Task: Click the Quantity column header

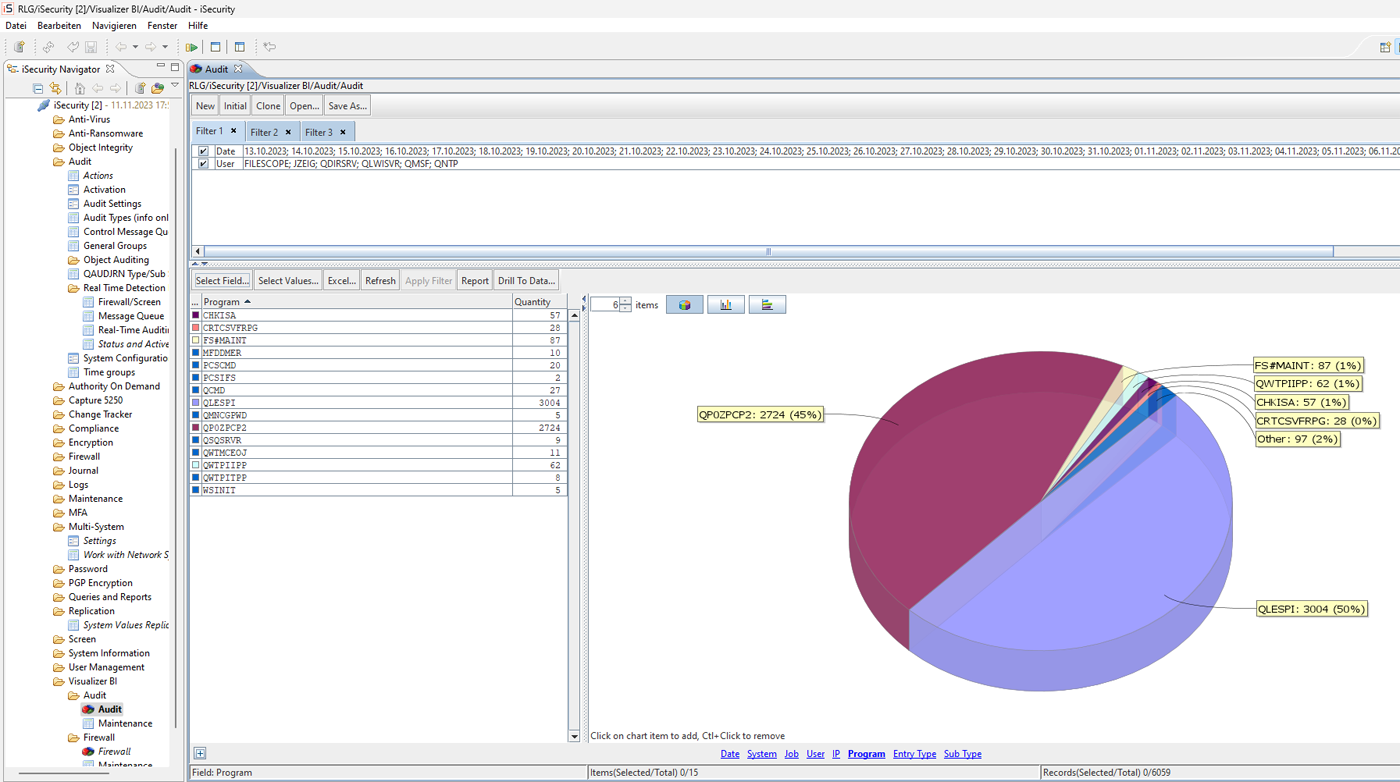Action: coord(539,301)
